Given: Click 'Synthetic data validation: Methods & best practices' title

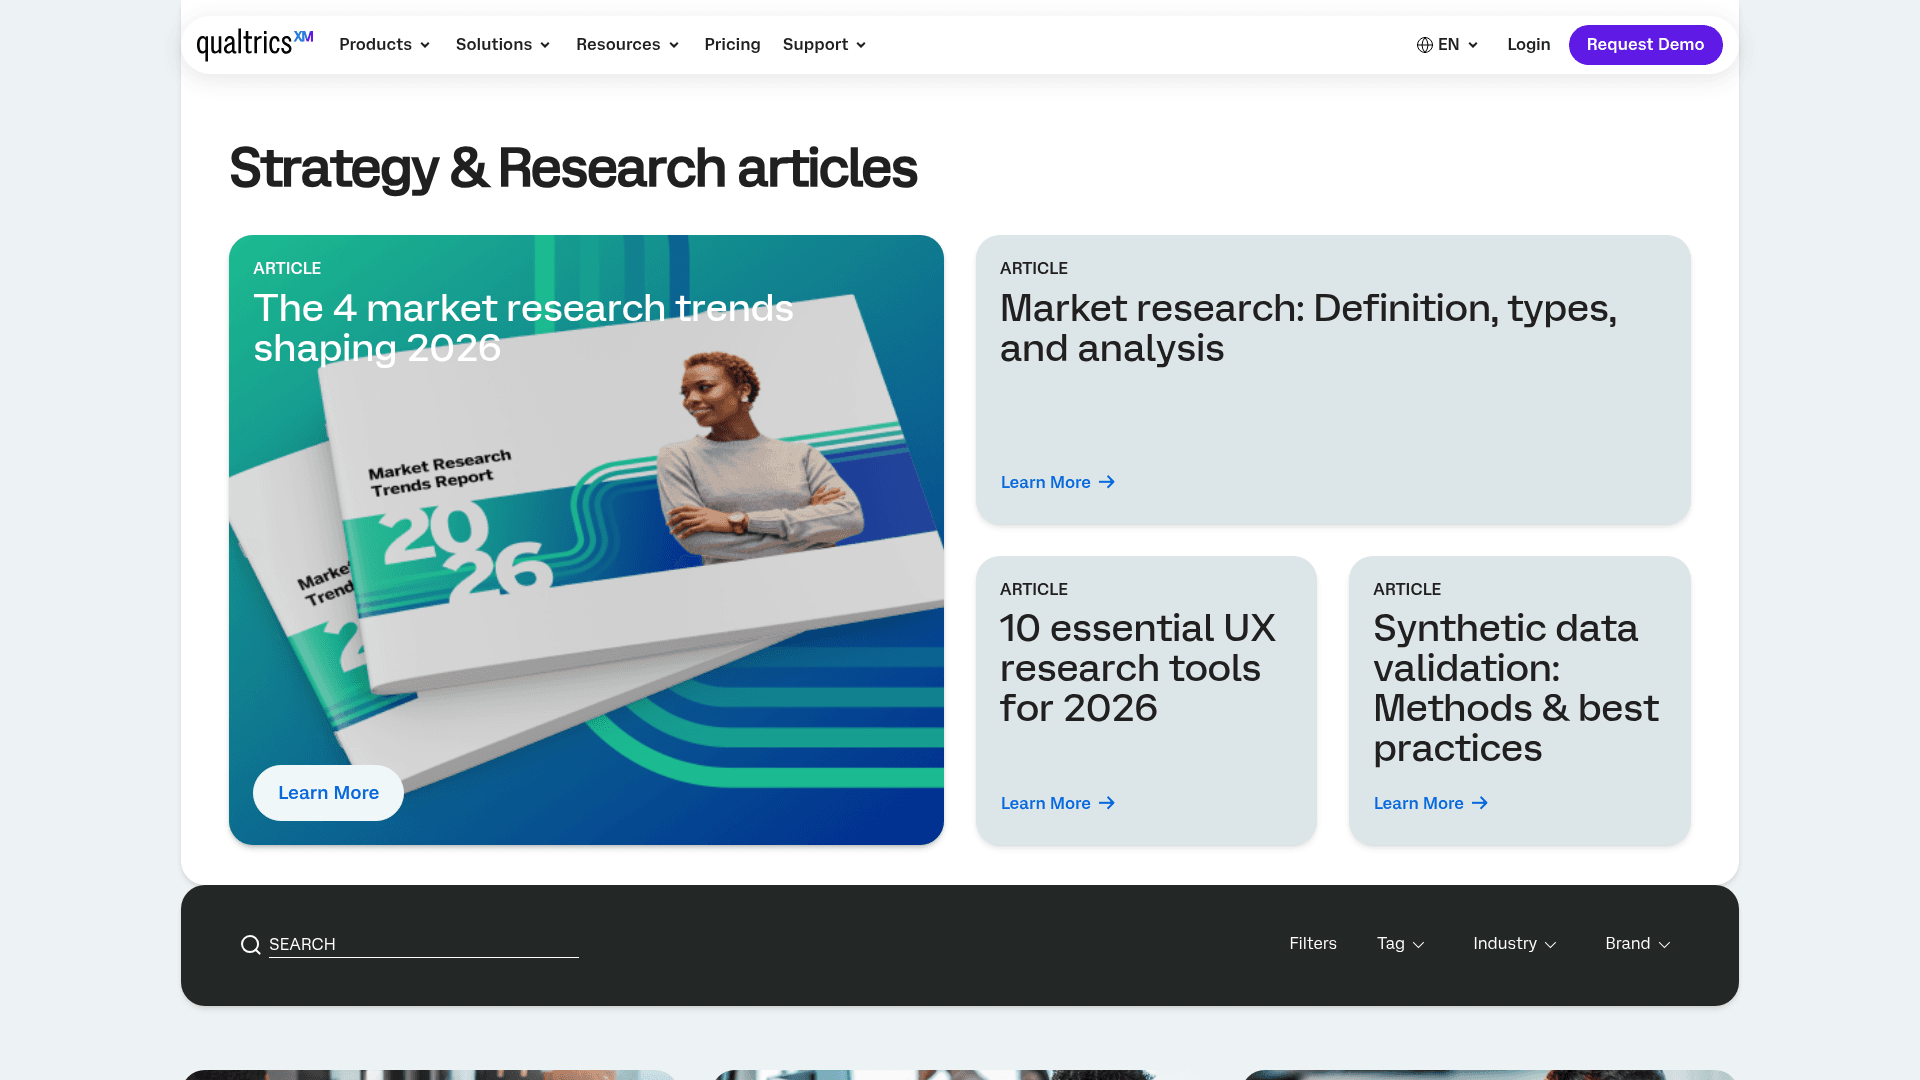Looking at the screenshot, I should pos(1516,688).
